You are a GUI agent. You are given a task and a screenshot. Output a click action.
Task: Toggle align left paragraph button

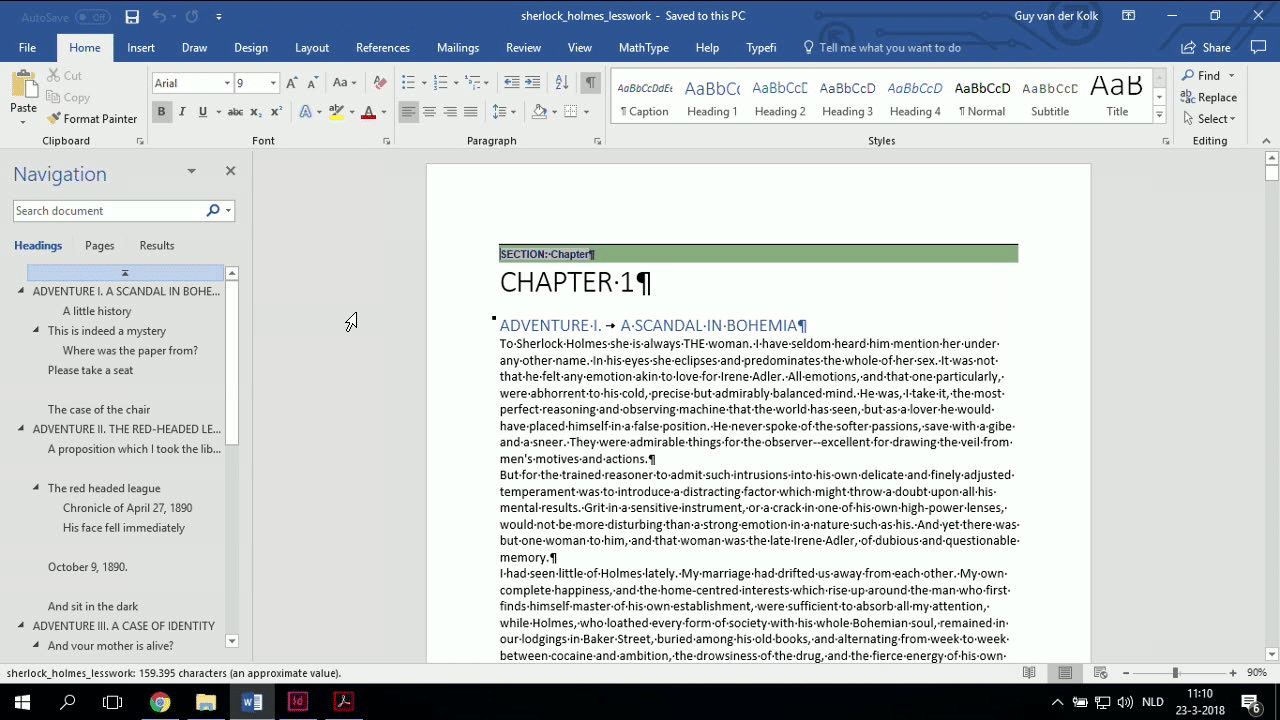pyautogui.click(x=408, y=112)
